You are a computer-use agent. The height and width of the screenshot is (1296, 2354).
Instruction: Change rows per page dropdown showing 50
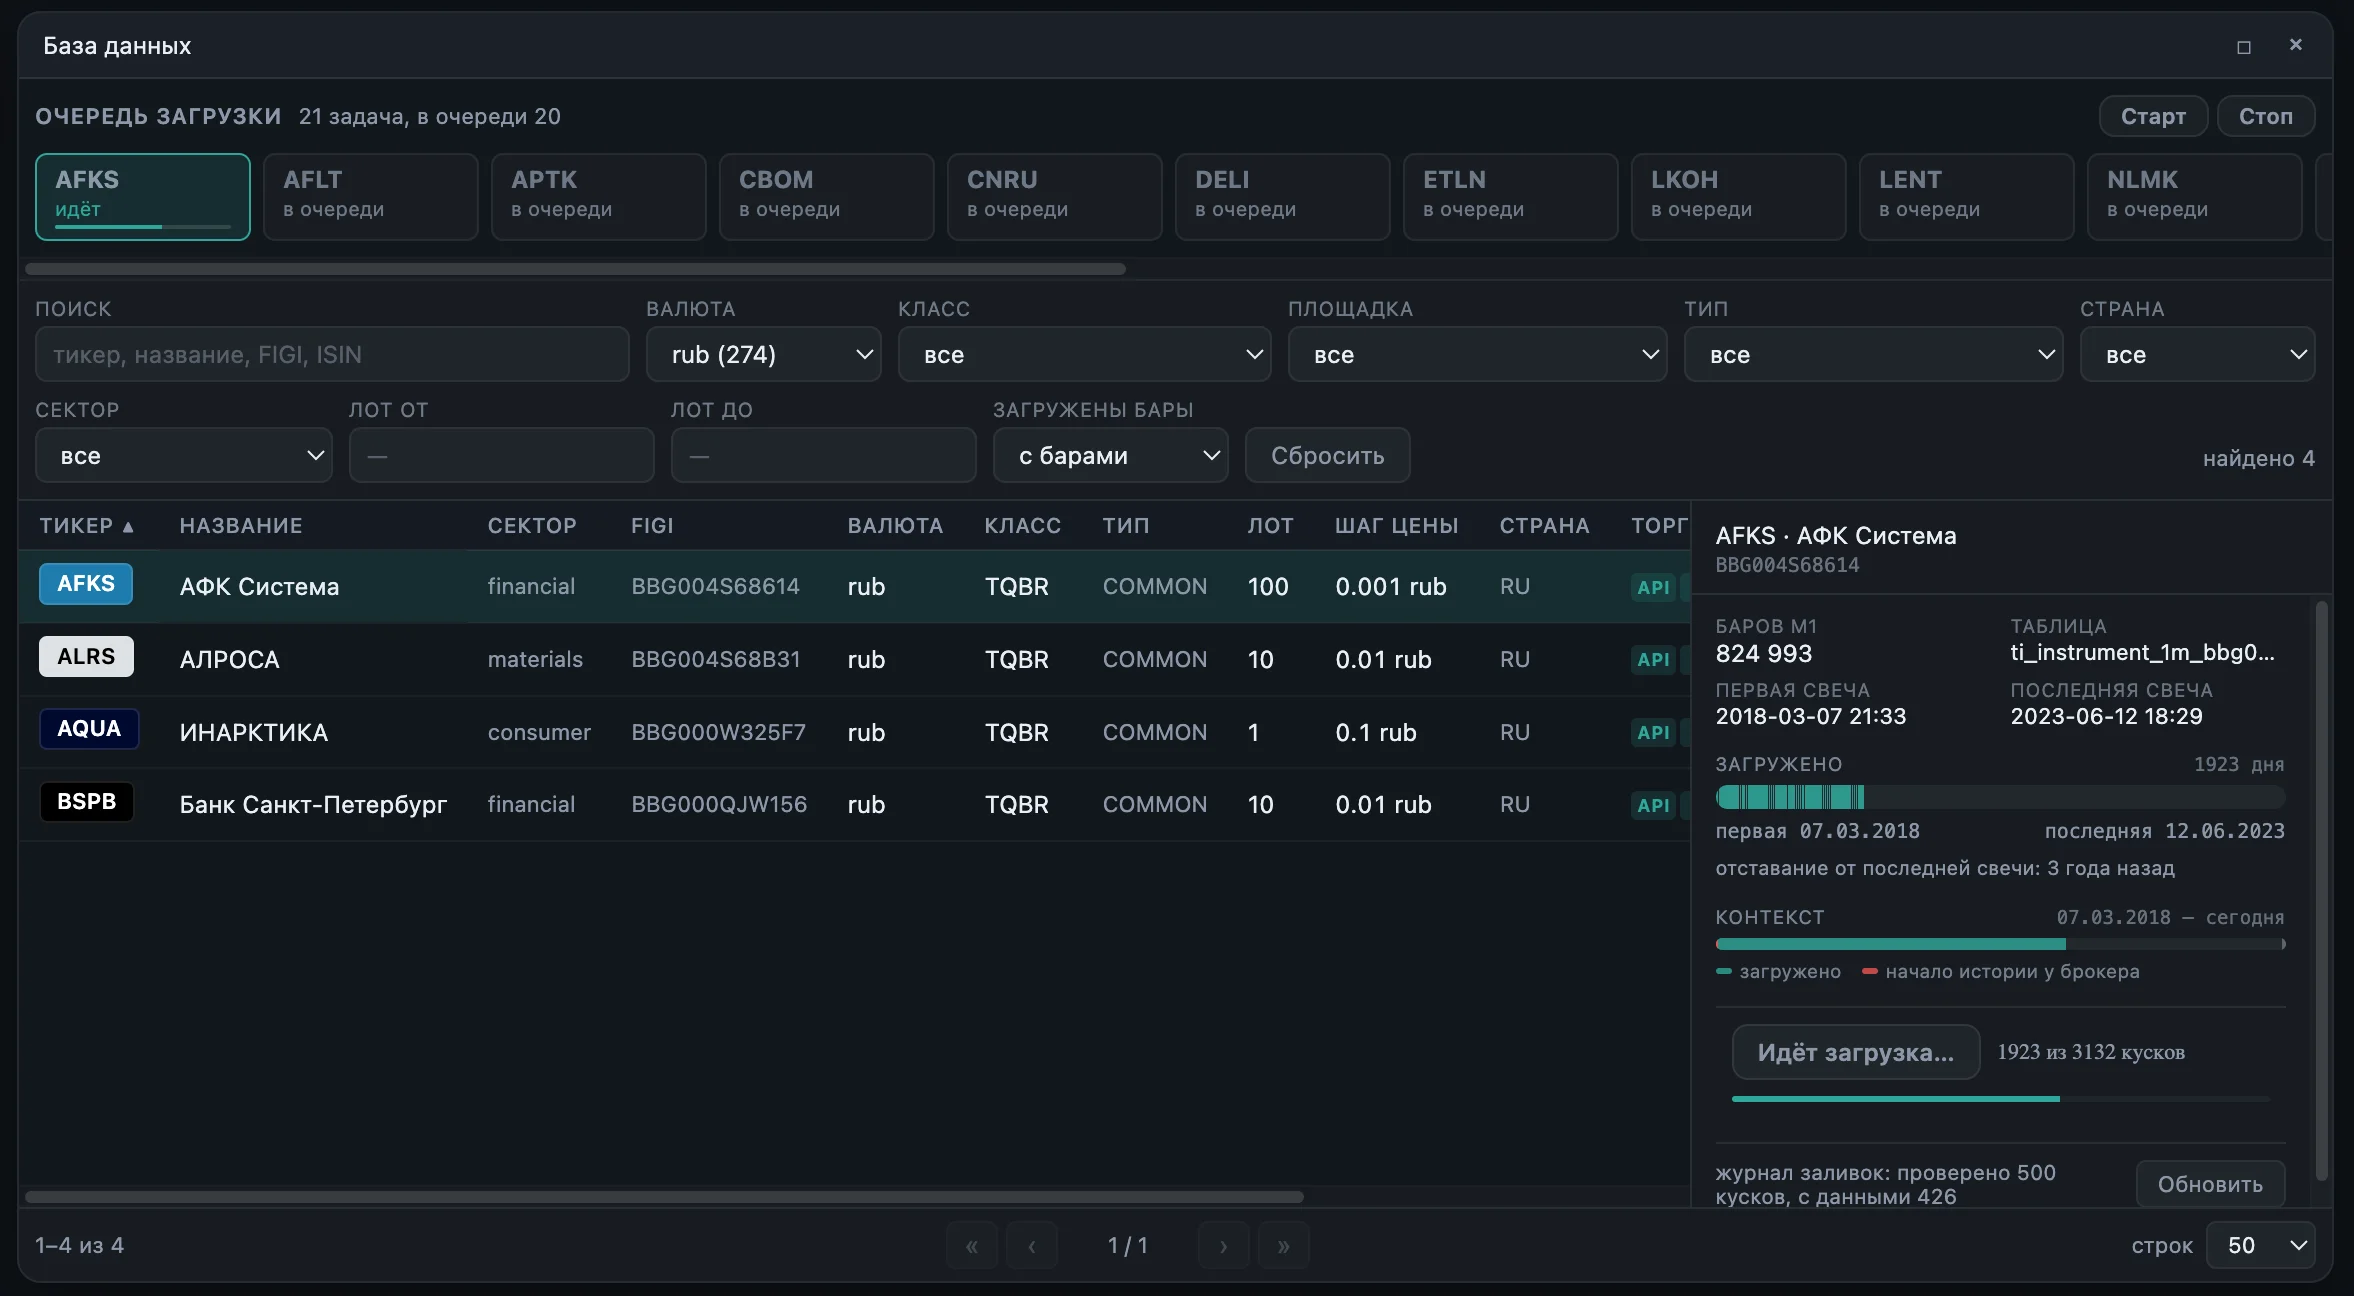[2261, 1246]
